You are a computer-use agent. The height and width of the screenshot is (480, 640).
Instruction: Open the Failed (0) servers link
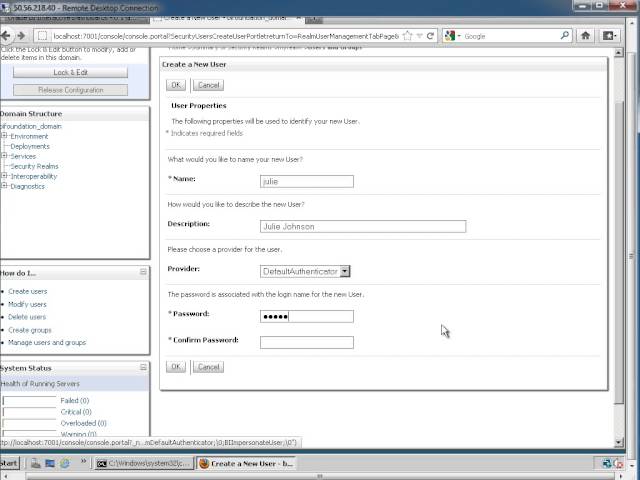click(x=75, y=400)
